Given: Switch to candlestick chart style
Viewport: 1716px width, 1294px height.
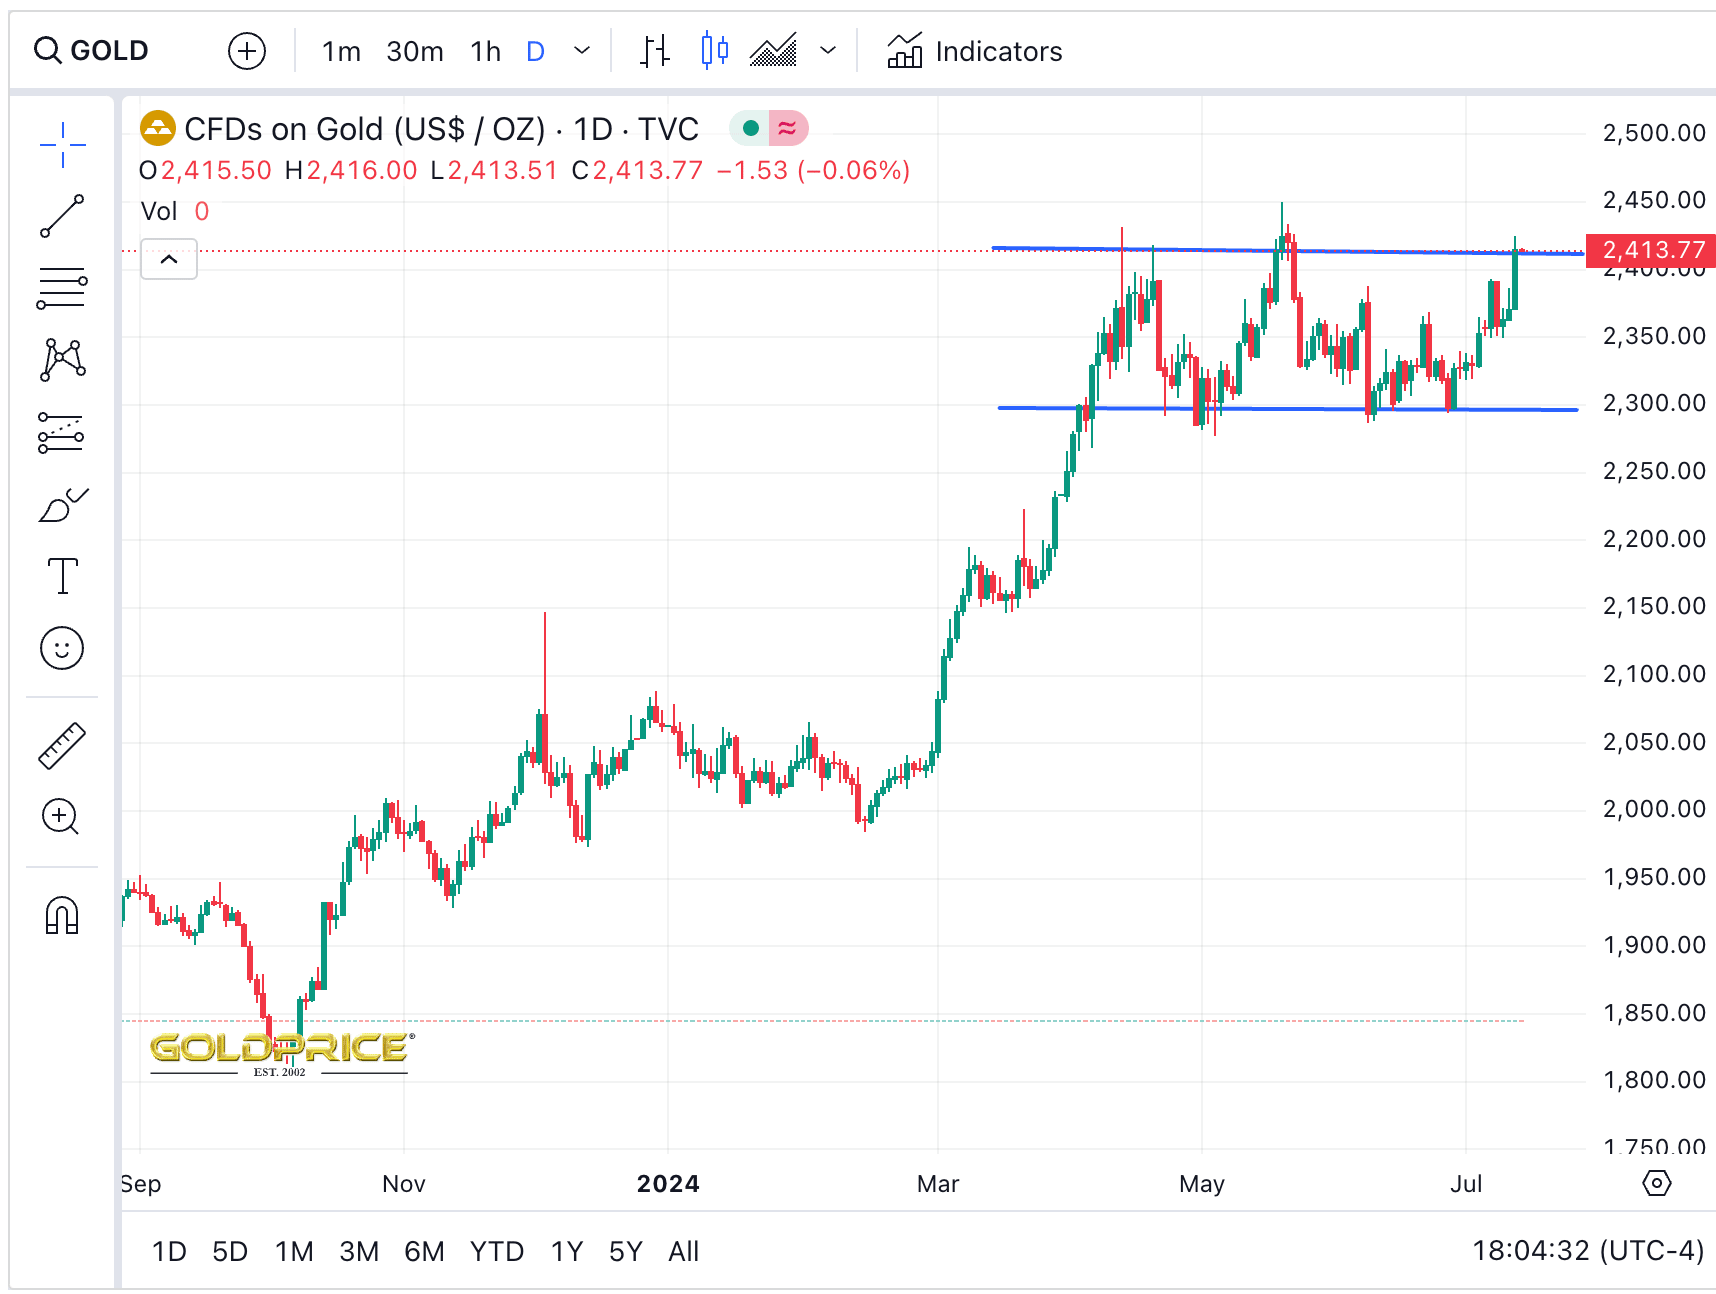Looking at the screenshot, I should (x=714, y=51).
